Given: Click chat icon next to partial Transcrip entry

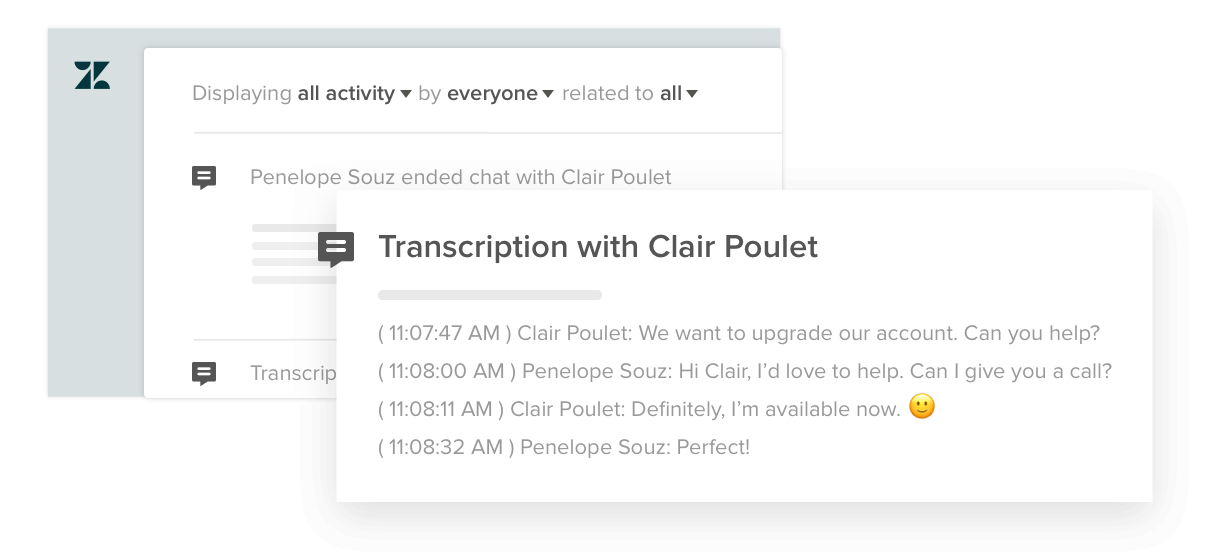Looking at the screenshot, I should [x=204, y=374].
